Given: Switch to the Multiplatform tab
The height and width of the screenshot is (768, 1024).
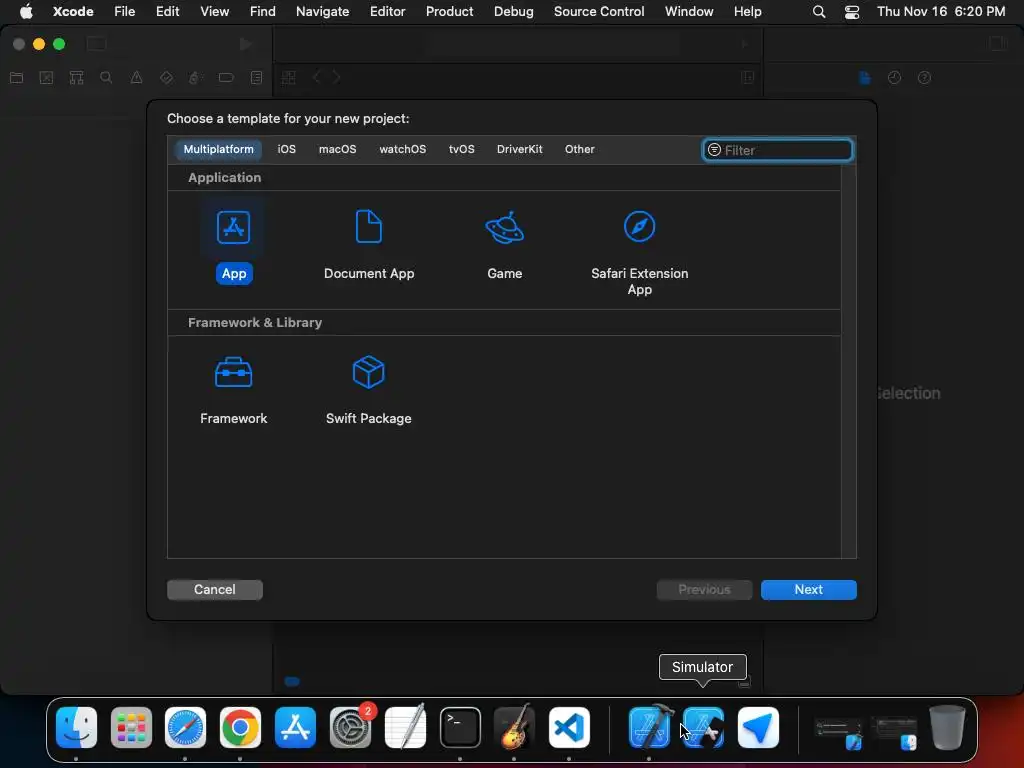Looking at the screenshot, I should click(218, 149).
